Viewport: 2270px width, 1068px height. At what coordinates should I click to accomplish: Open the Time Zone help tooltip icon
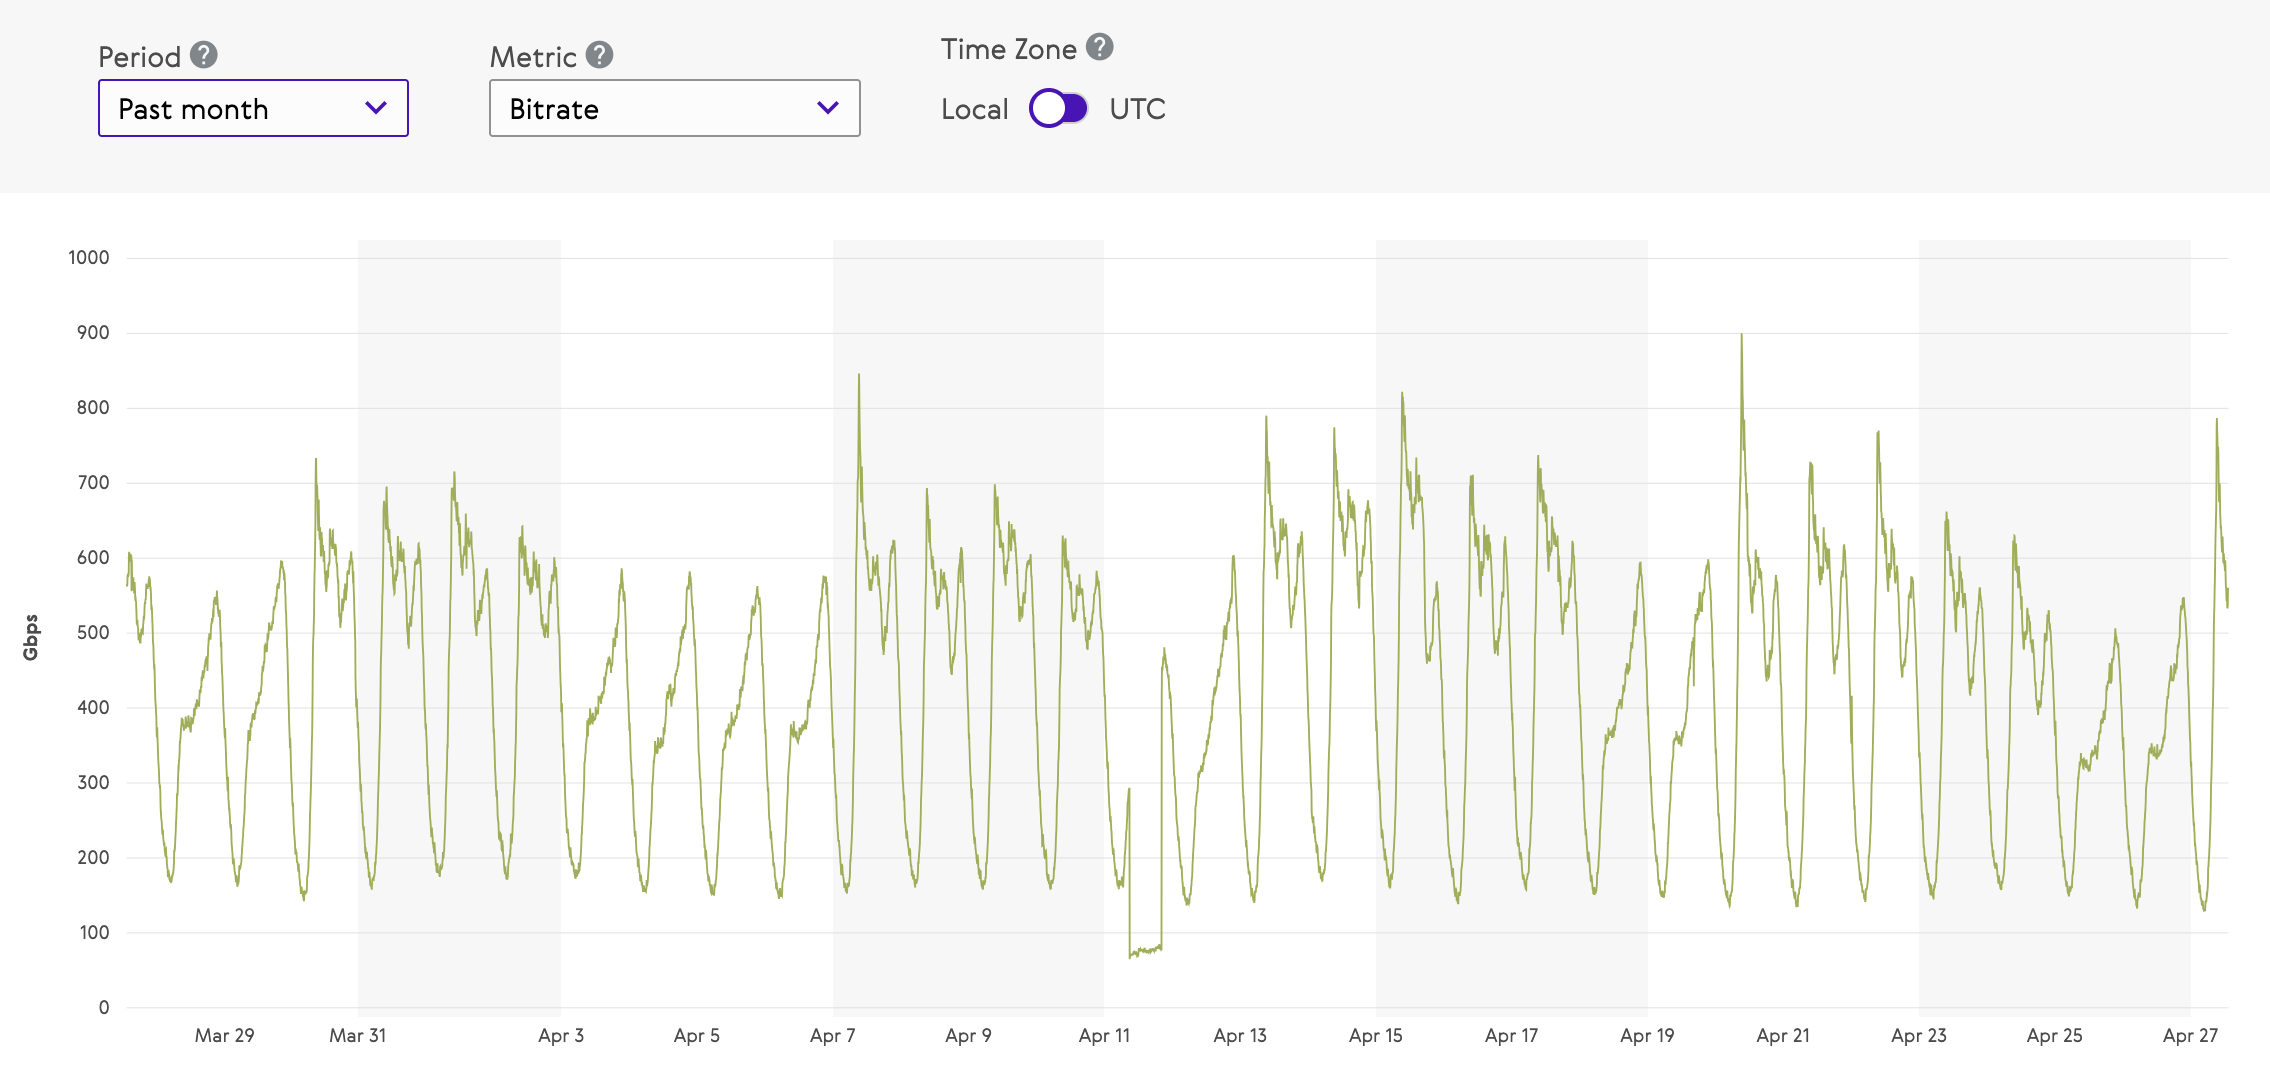click(1100, 47)
